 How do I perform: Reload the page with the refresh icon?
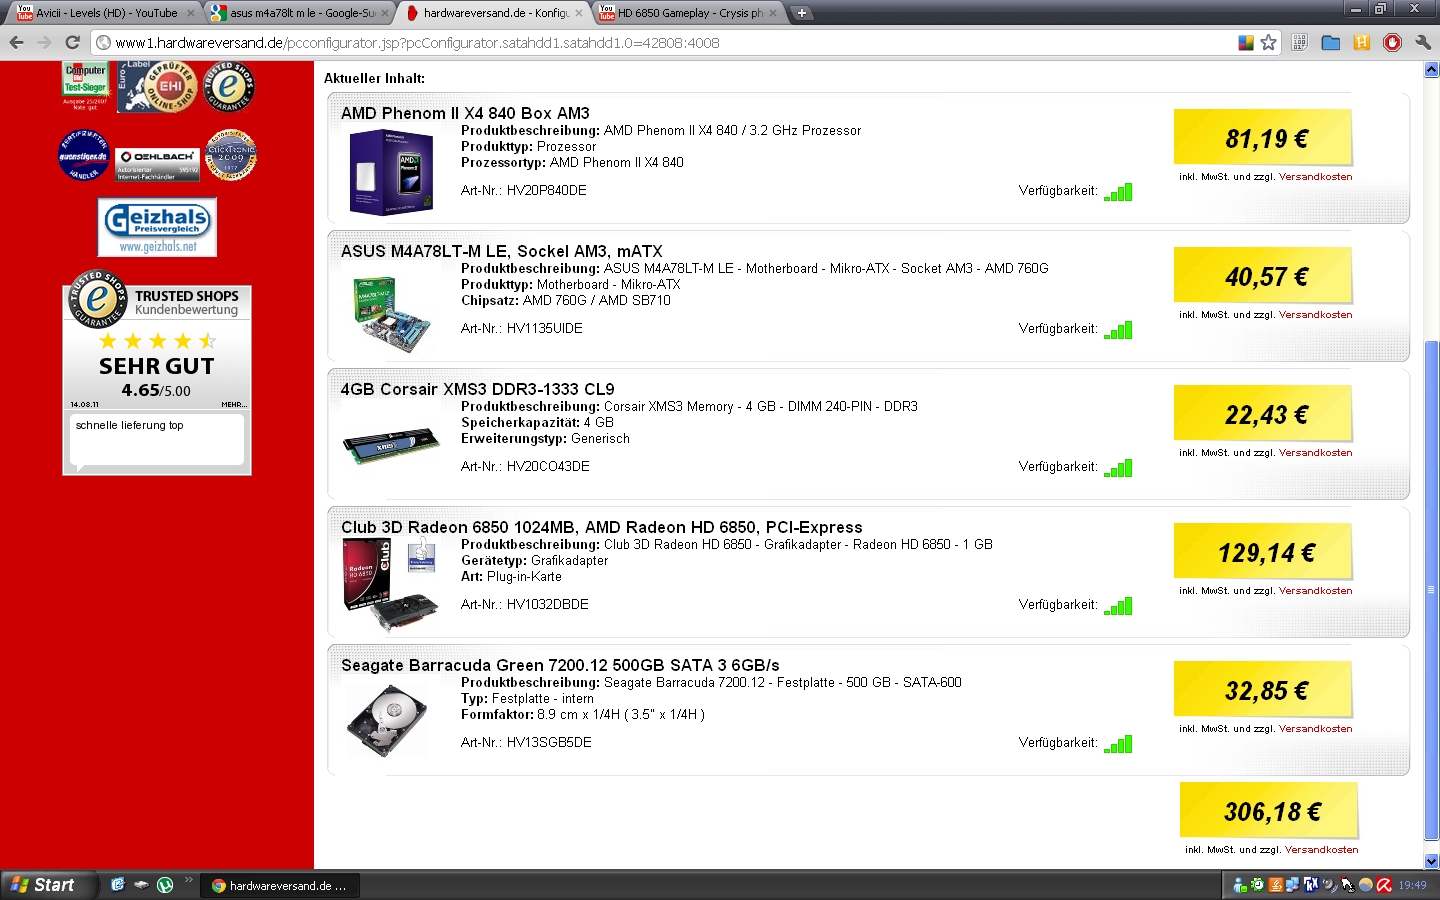(72, 42)
